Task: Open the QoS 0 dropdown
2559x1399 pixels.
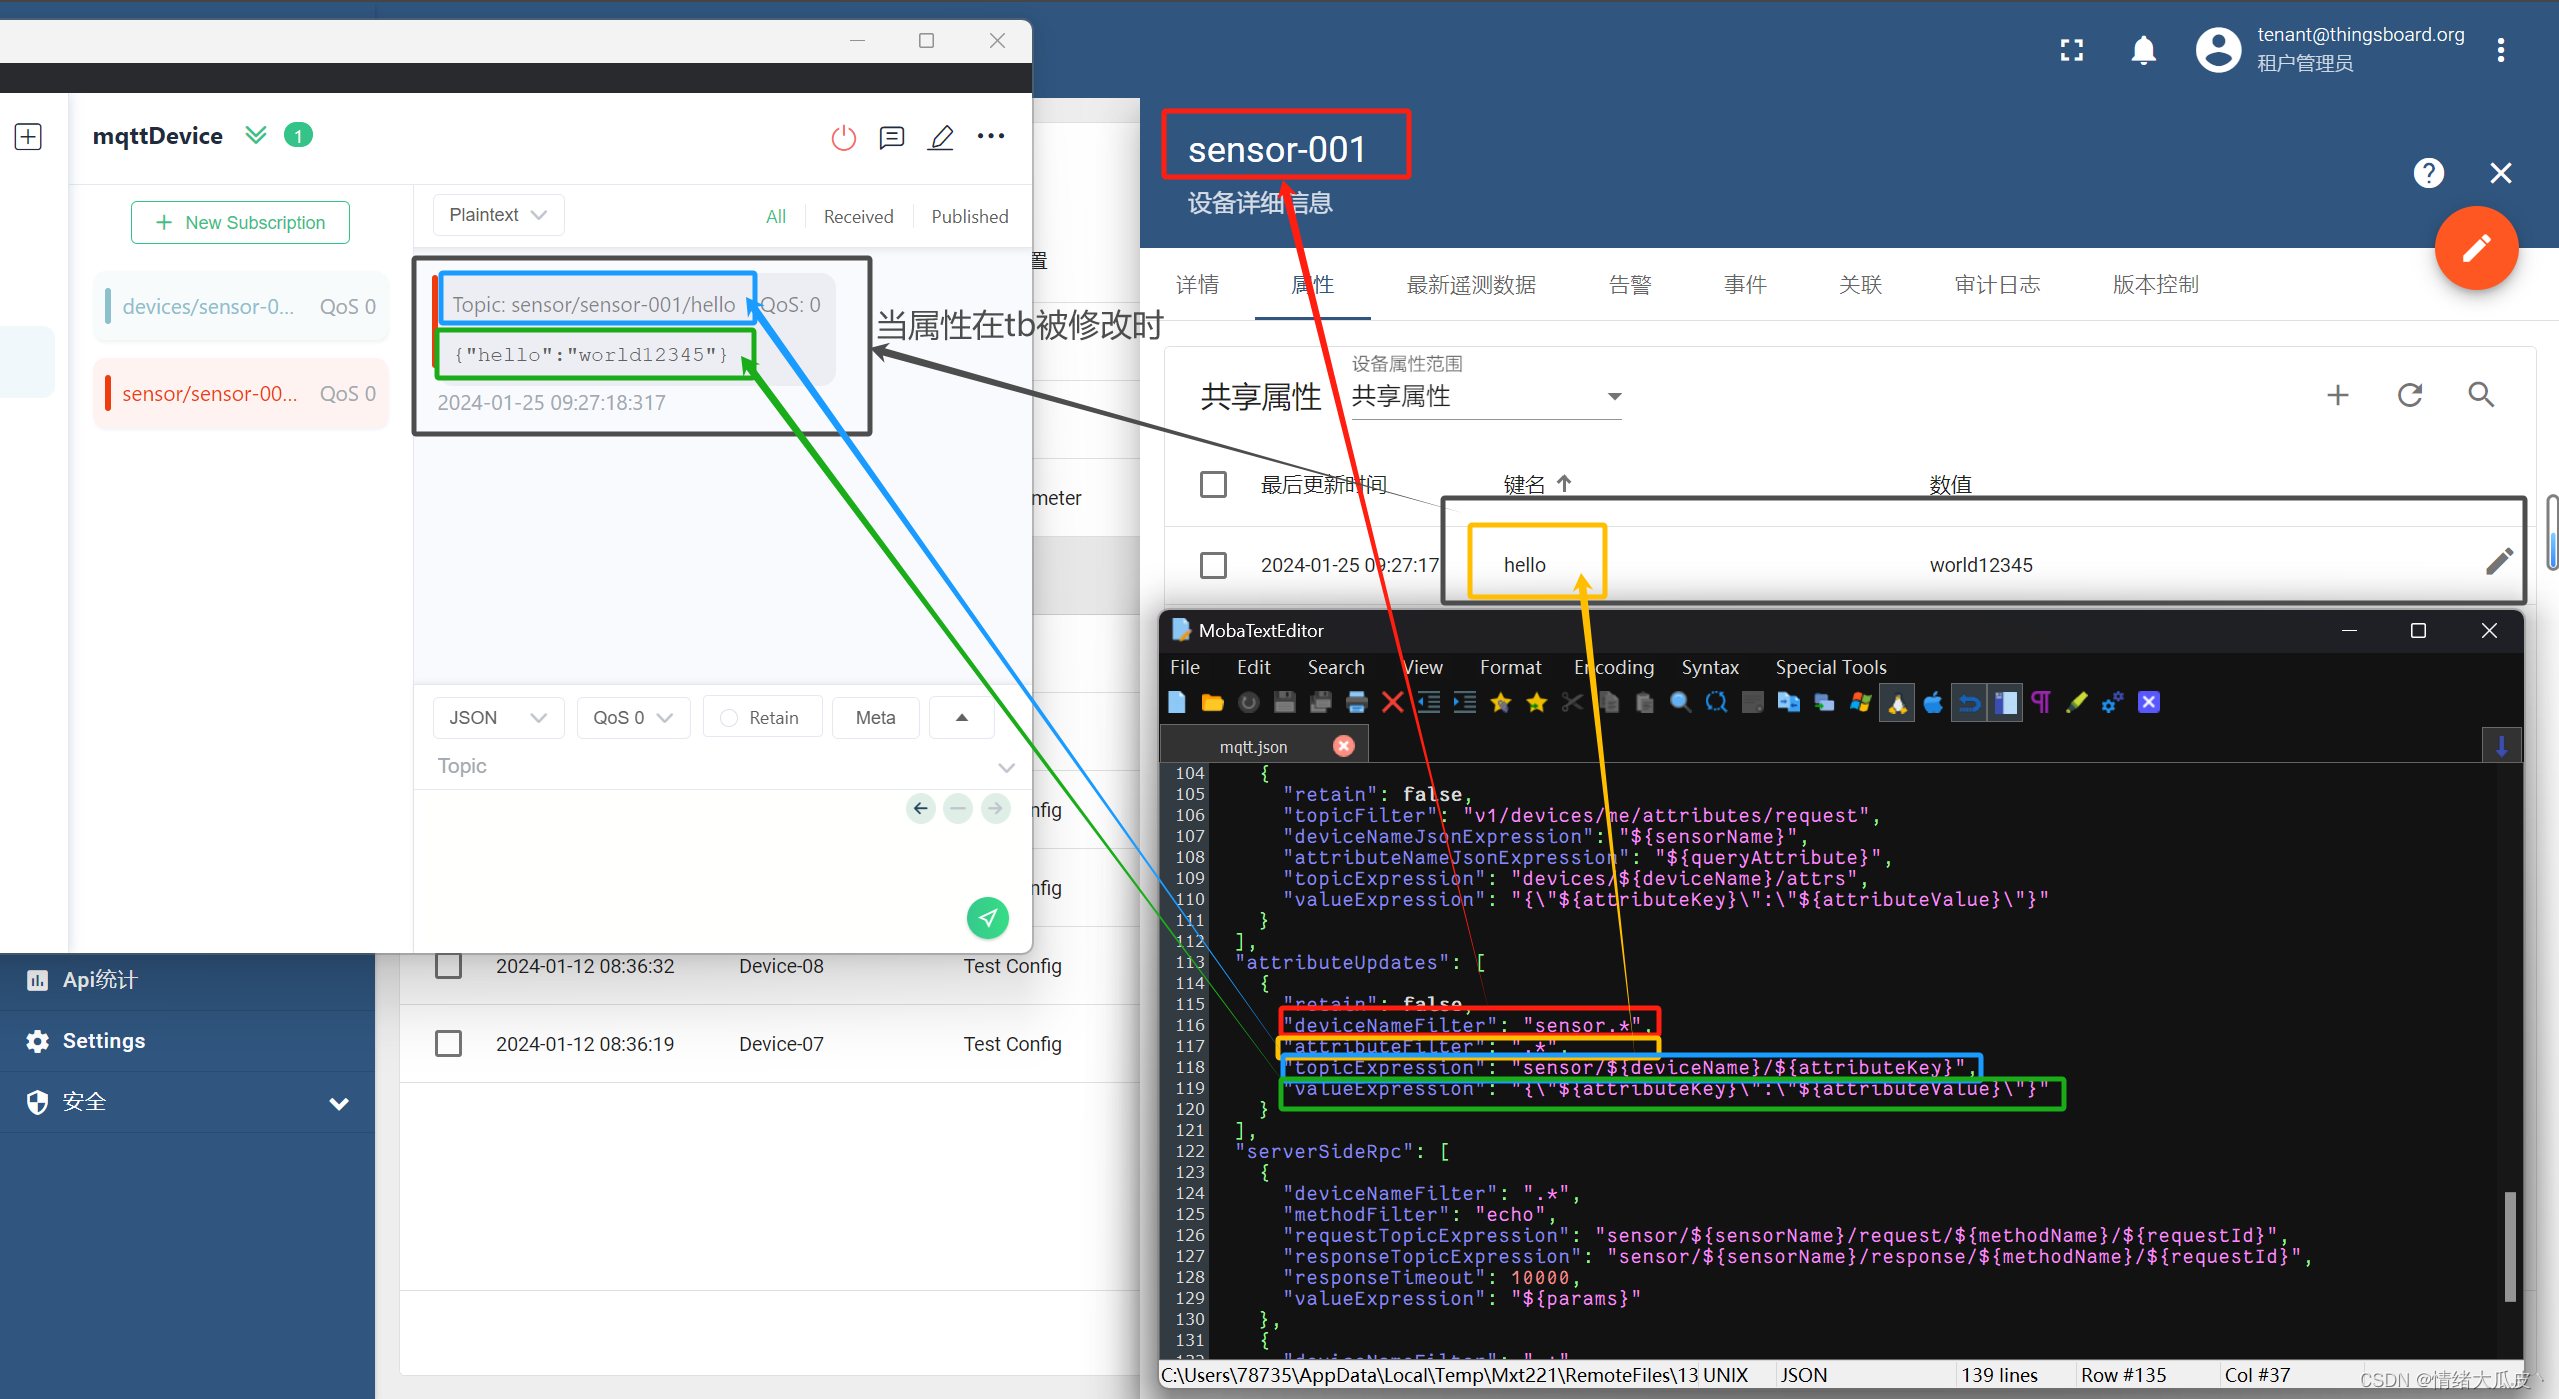Action: pyautogui.click(x=632, y=718)
